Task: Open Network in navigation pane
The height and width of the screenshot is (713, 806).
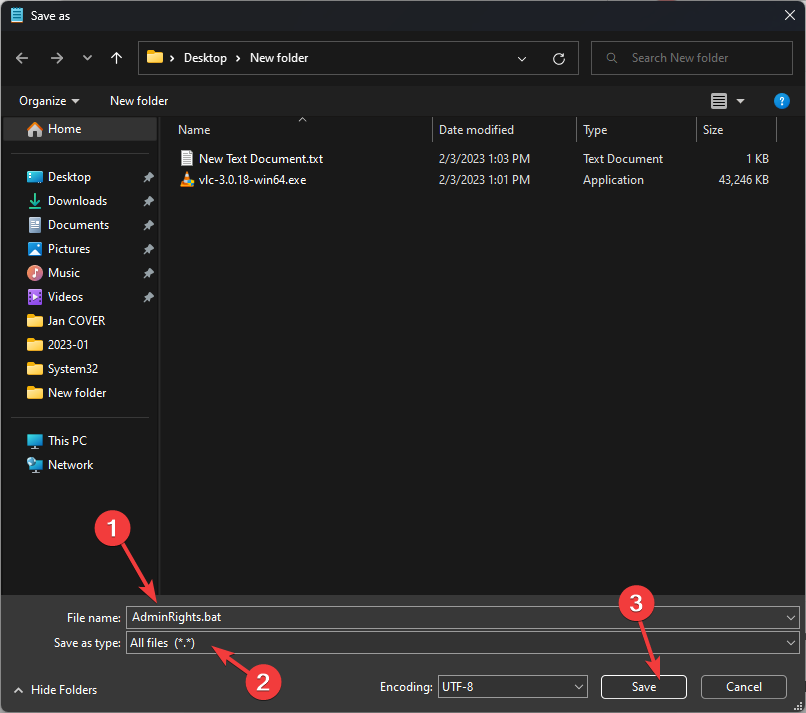Action: (x=70, y=465)
